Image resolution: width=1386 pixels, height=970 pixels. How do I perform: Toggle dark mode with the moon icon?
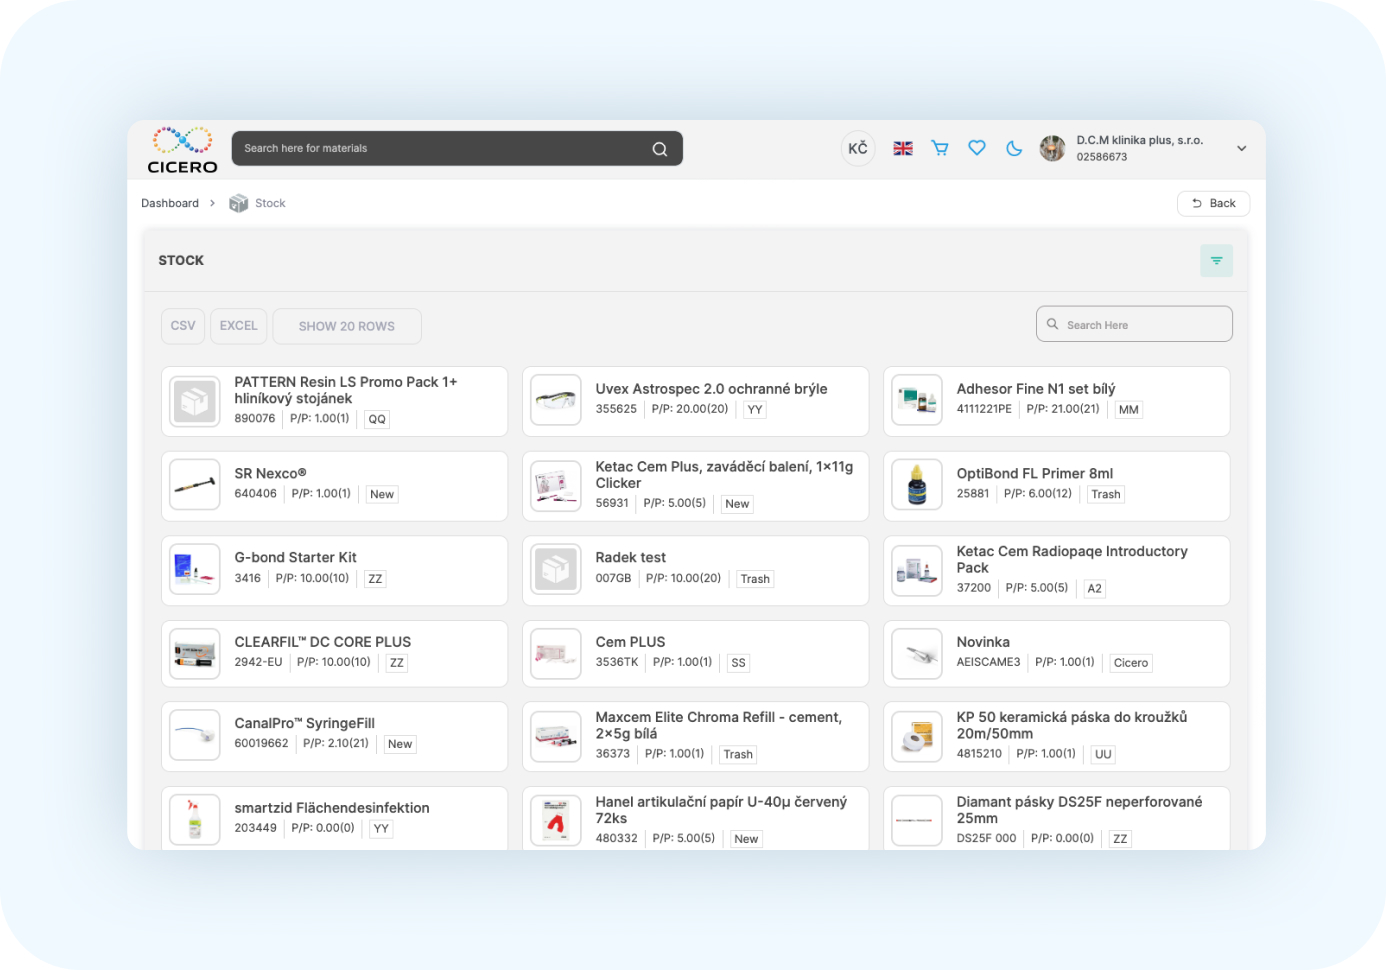click(1014, 148)
